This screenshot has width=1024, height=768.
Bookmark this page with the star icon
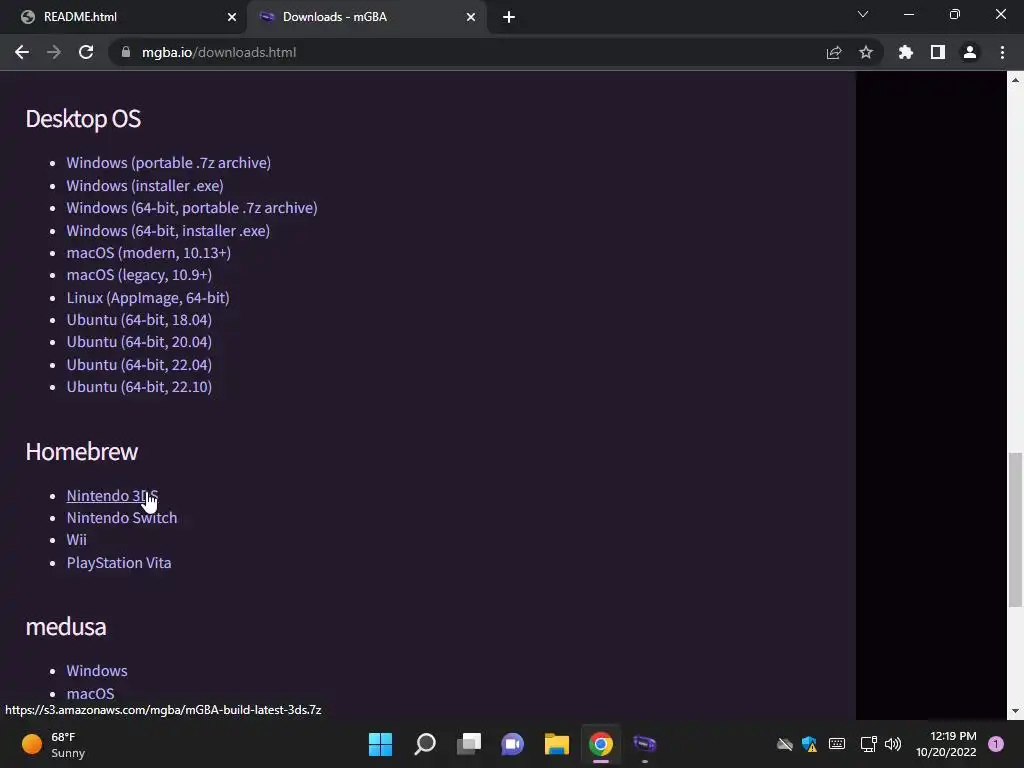point(866,52)
